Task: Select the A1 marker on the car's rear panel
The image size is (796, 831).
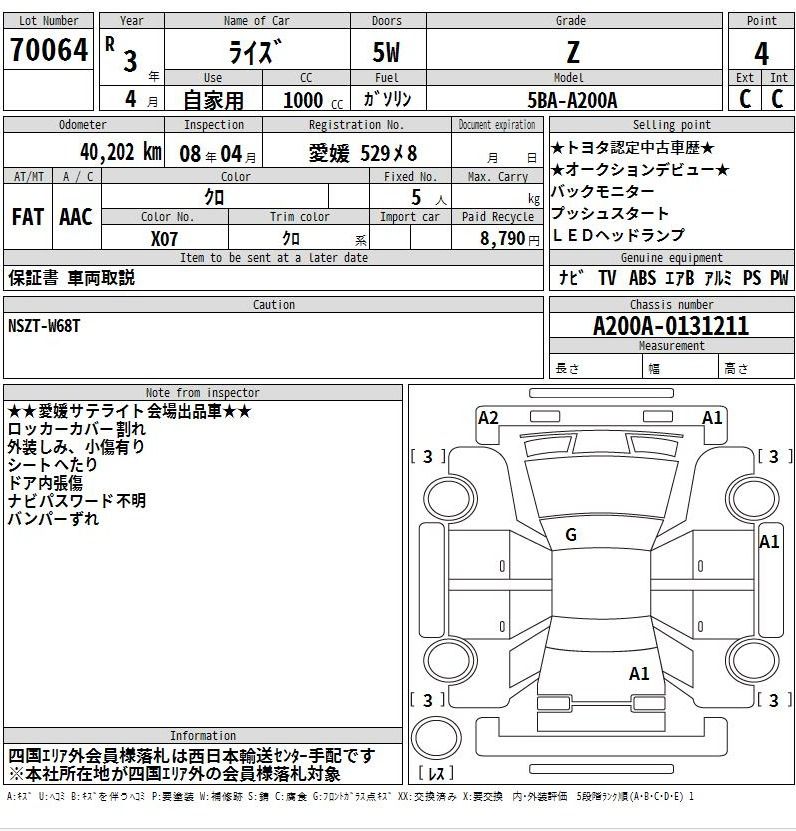Action: coord(640,674)
